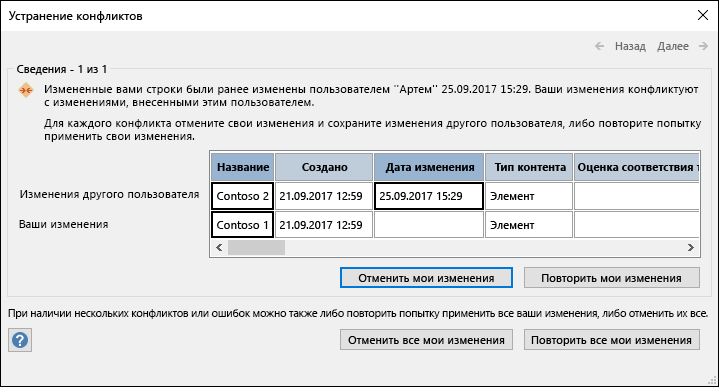719x387 pixels.
Task: Click the Изменения другого пользователя row label
Action: [109, 194]
